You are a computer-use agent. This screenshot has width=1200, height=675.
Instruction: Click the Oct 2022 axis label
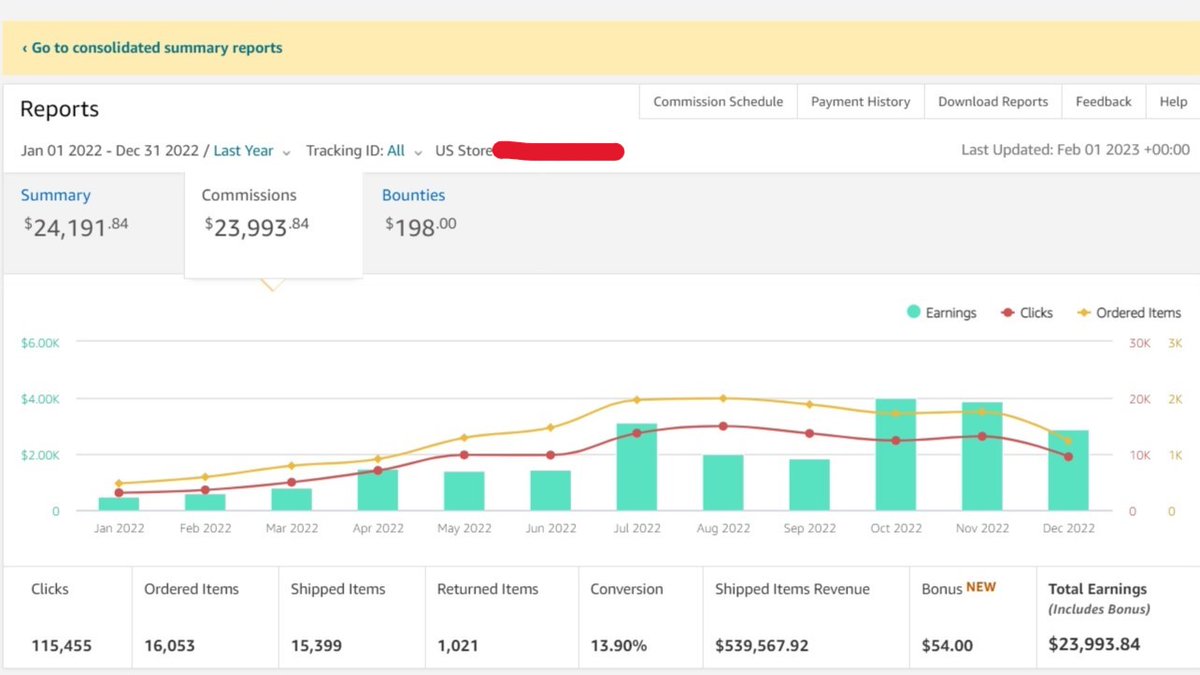point(896,528)
